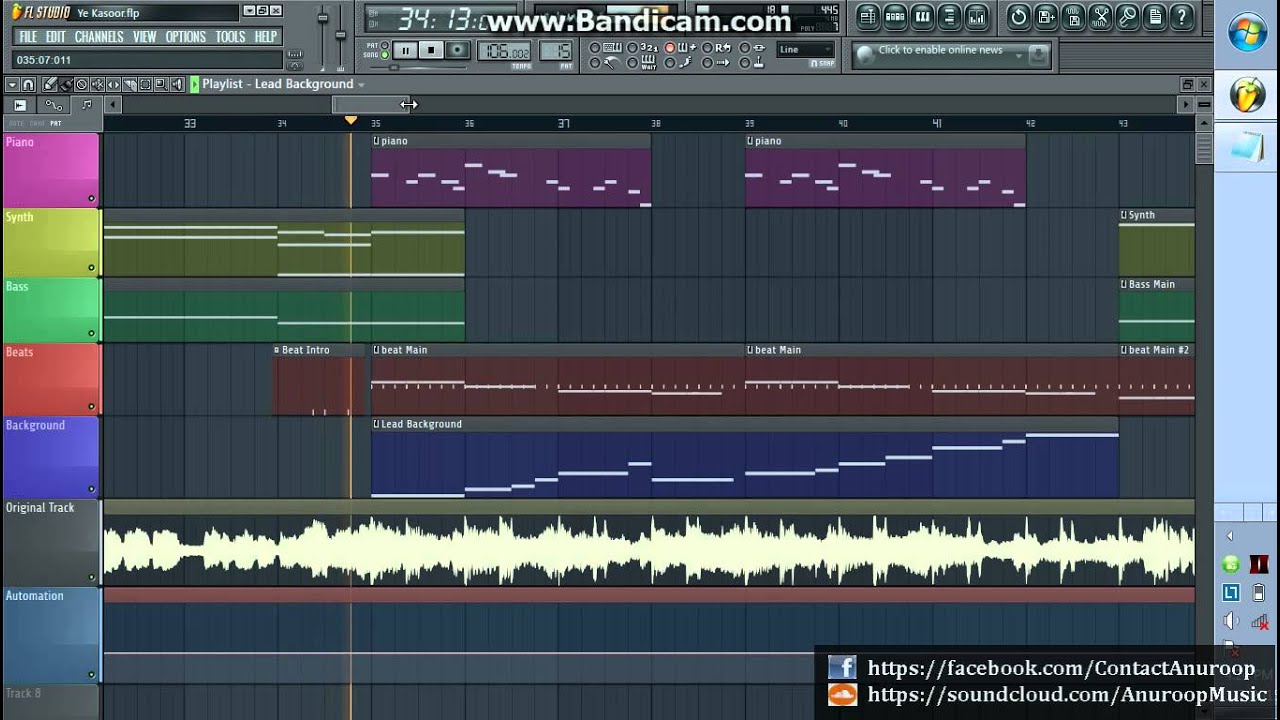Open the Line snap selector dropdown
The width and height of the screenshot is (1280, 720).
click(805, 49)
